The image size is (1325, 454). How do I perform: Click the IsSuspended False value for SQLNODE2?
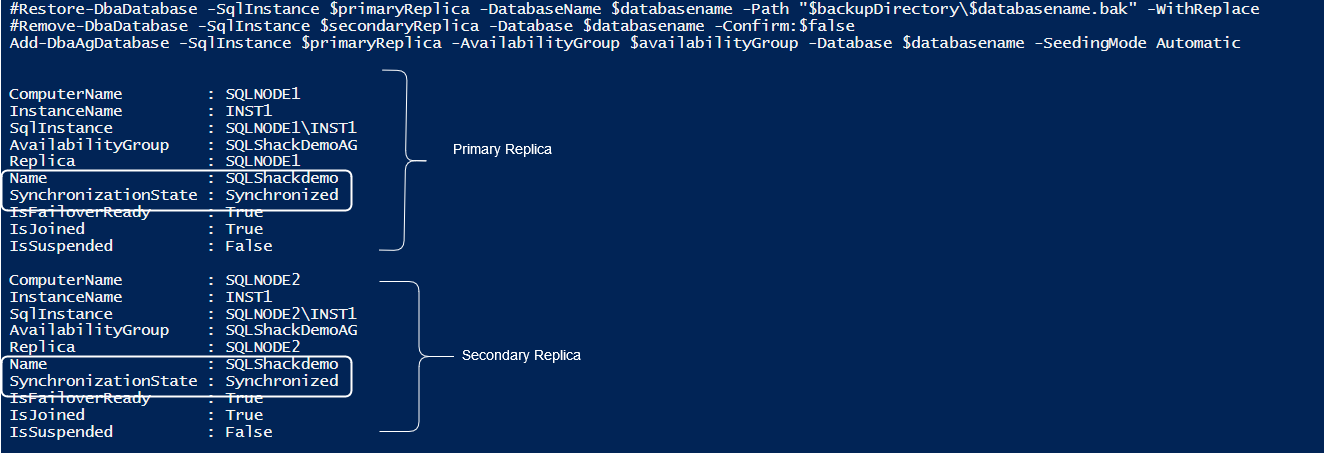pyautogui.click(x=249, y=432)
